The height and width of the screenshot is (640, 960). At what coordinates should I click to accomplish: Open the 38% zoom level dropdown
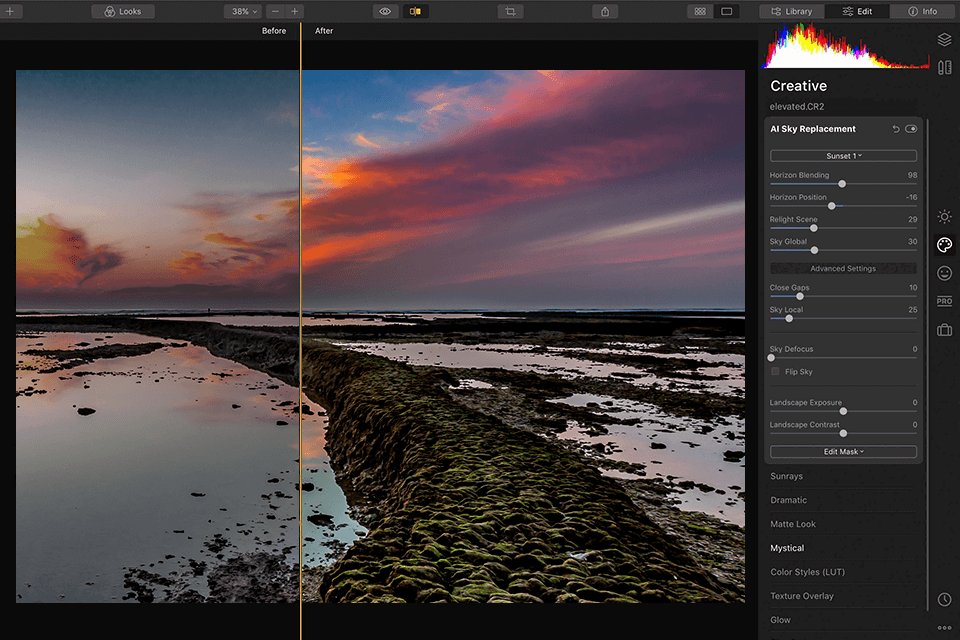[243, 11]
